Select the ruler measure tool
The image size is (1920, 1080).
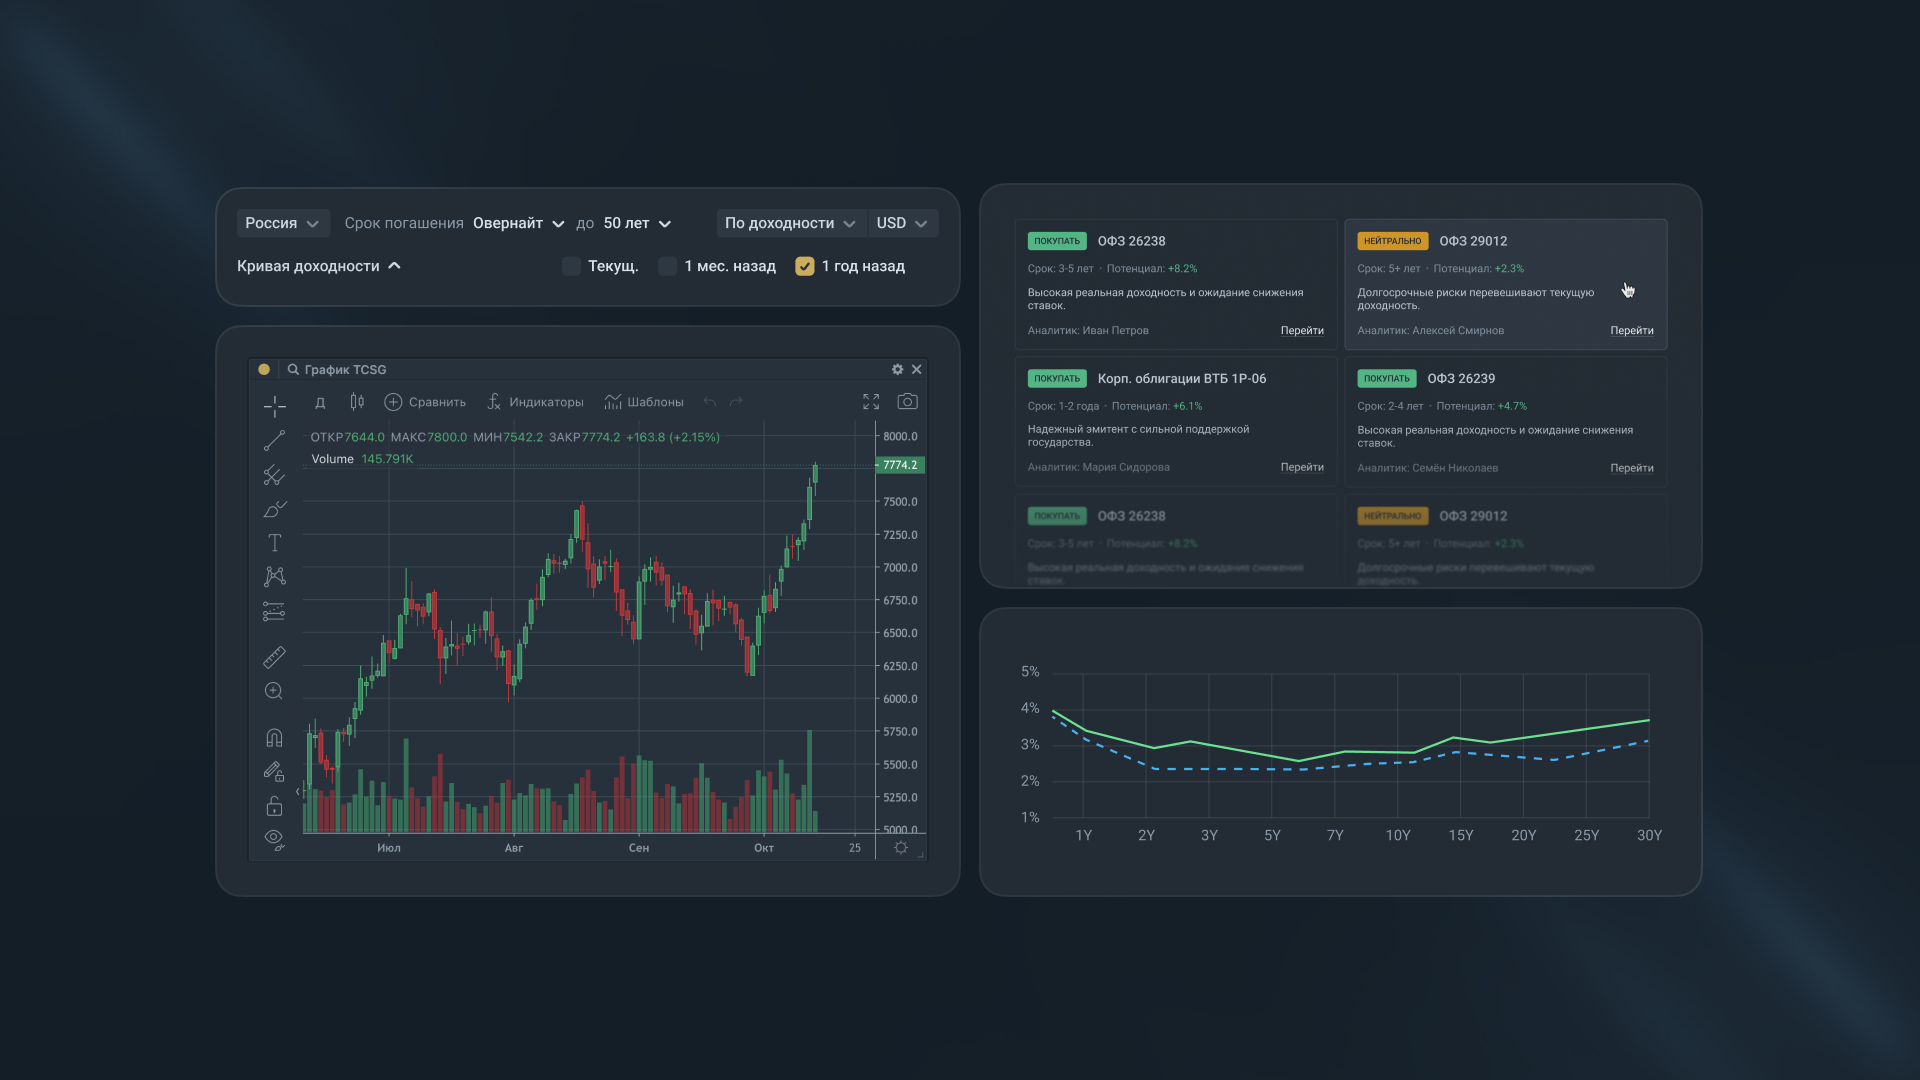(274, 656)
